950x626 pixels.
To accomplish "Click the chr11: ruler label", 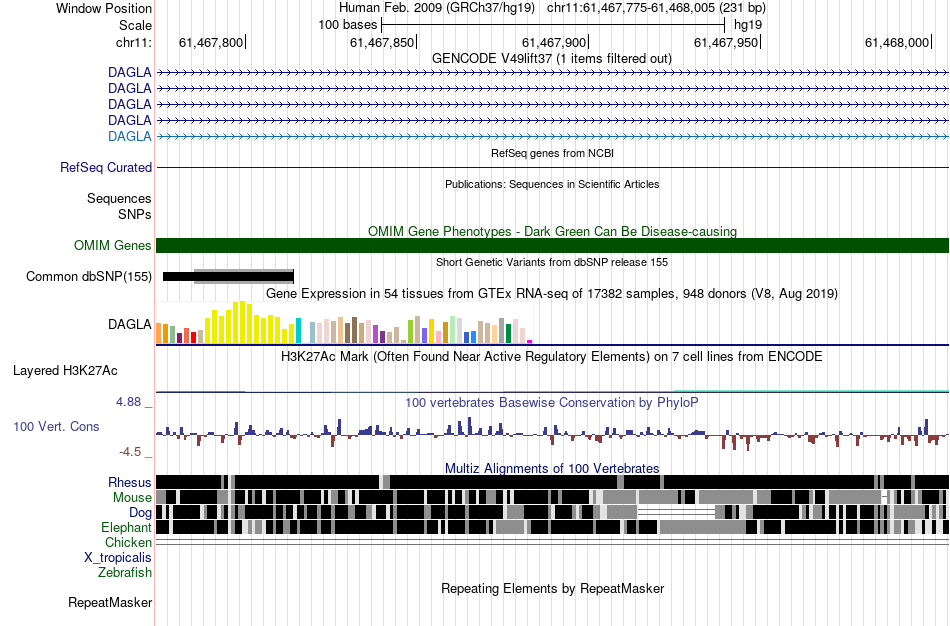I will coord(134,42).
